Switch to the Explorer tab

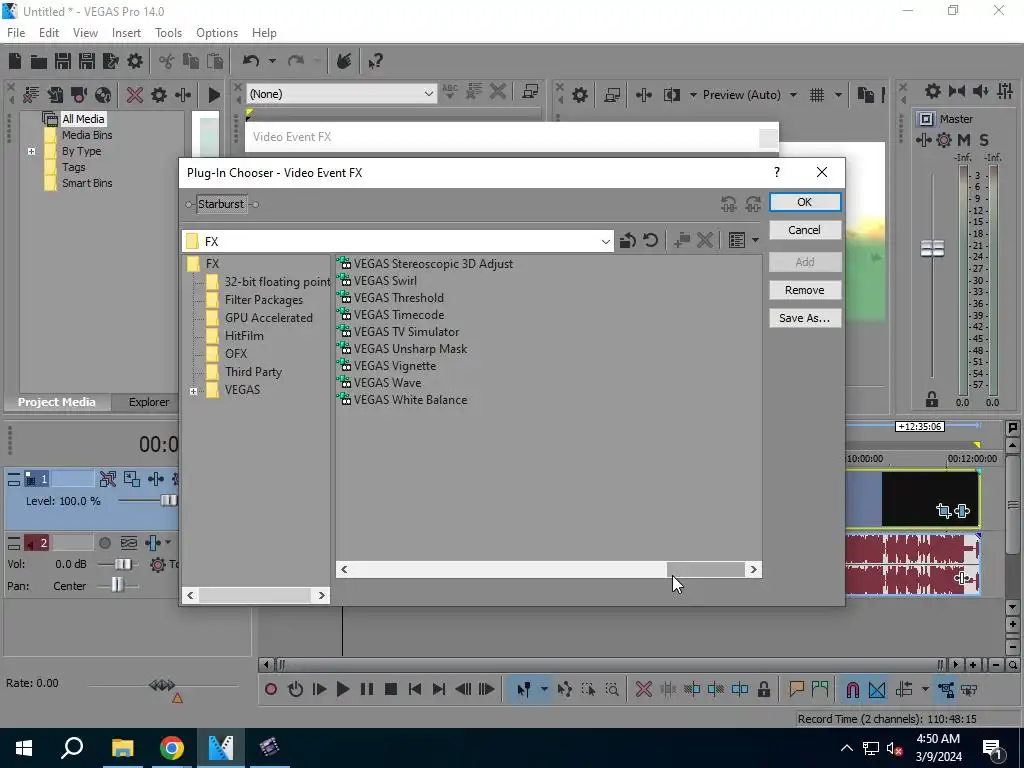149,402
